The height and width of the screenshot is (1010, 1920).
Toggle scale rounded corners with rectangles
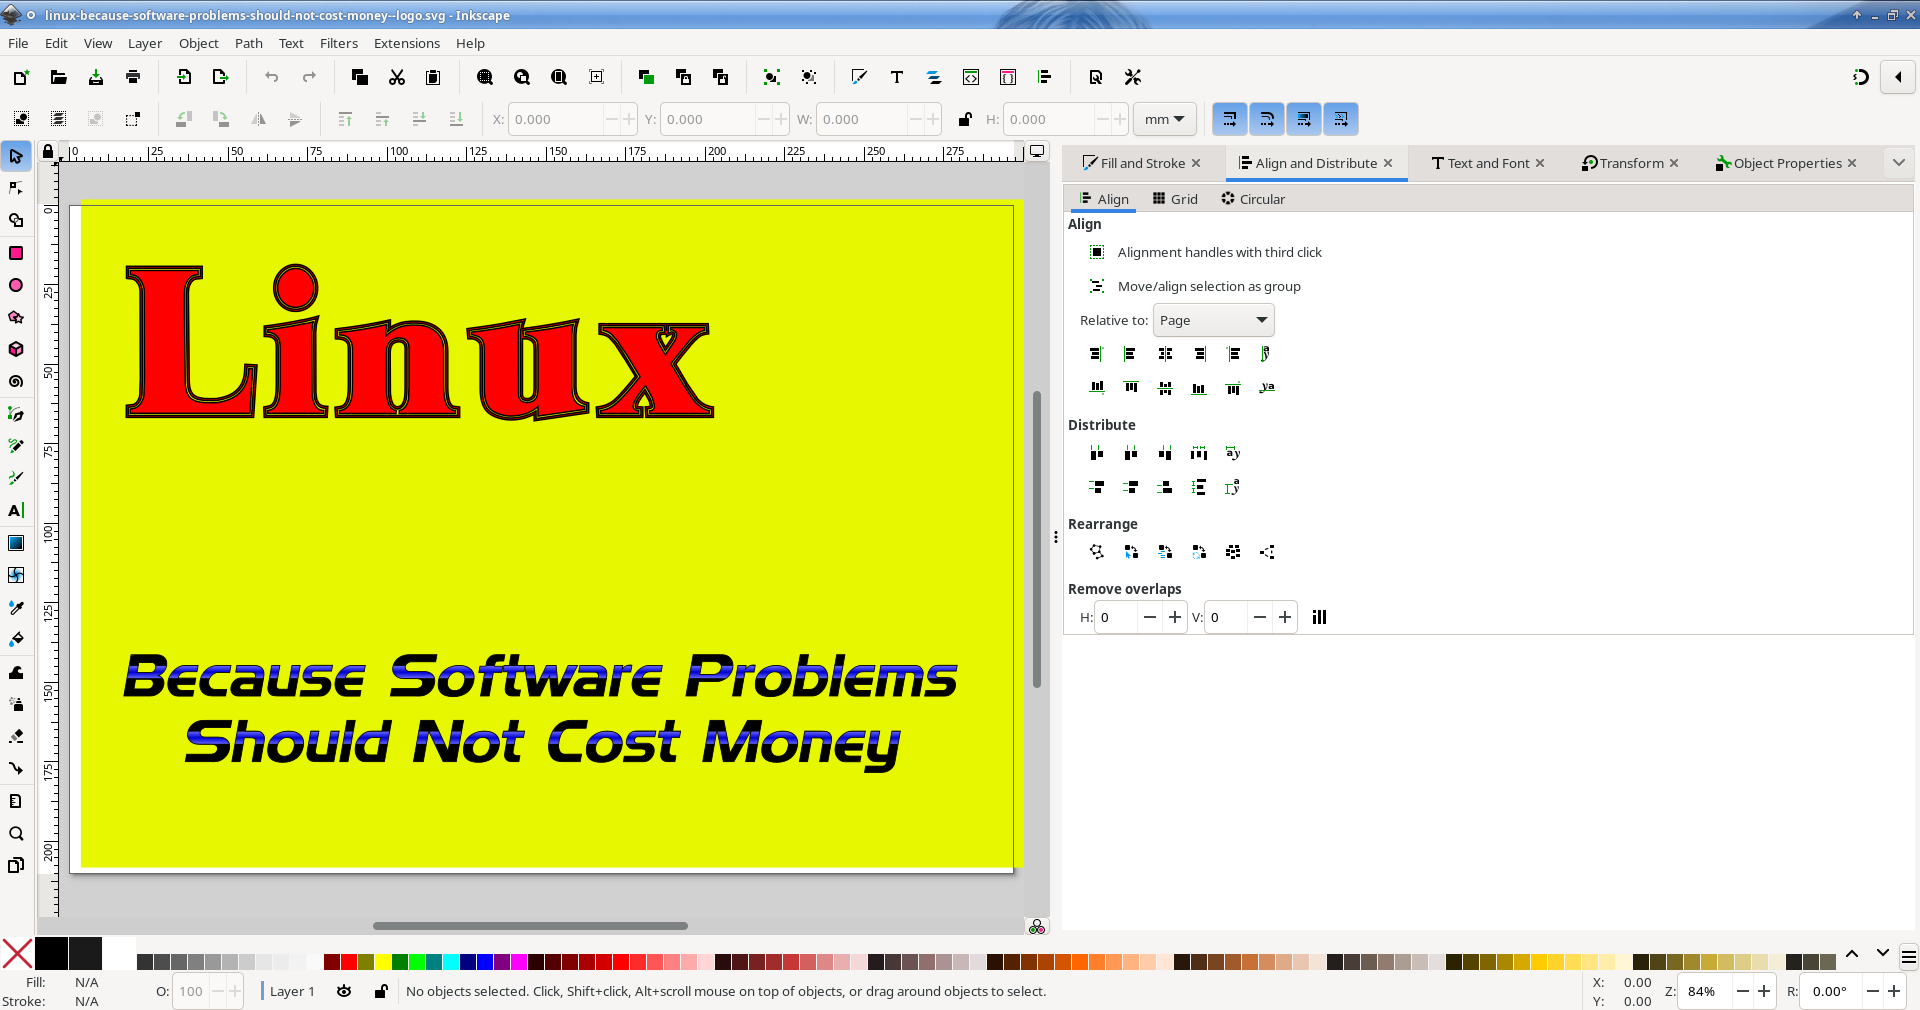click(1267, 119)
